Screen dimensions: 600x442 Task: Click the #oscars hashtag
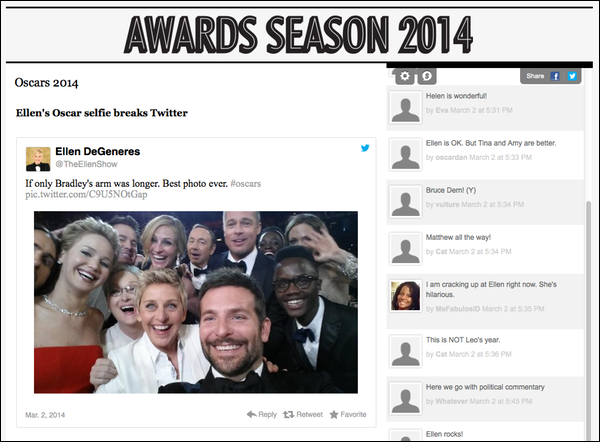point(246,184)
